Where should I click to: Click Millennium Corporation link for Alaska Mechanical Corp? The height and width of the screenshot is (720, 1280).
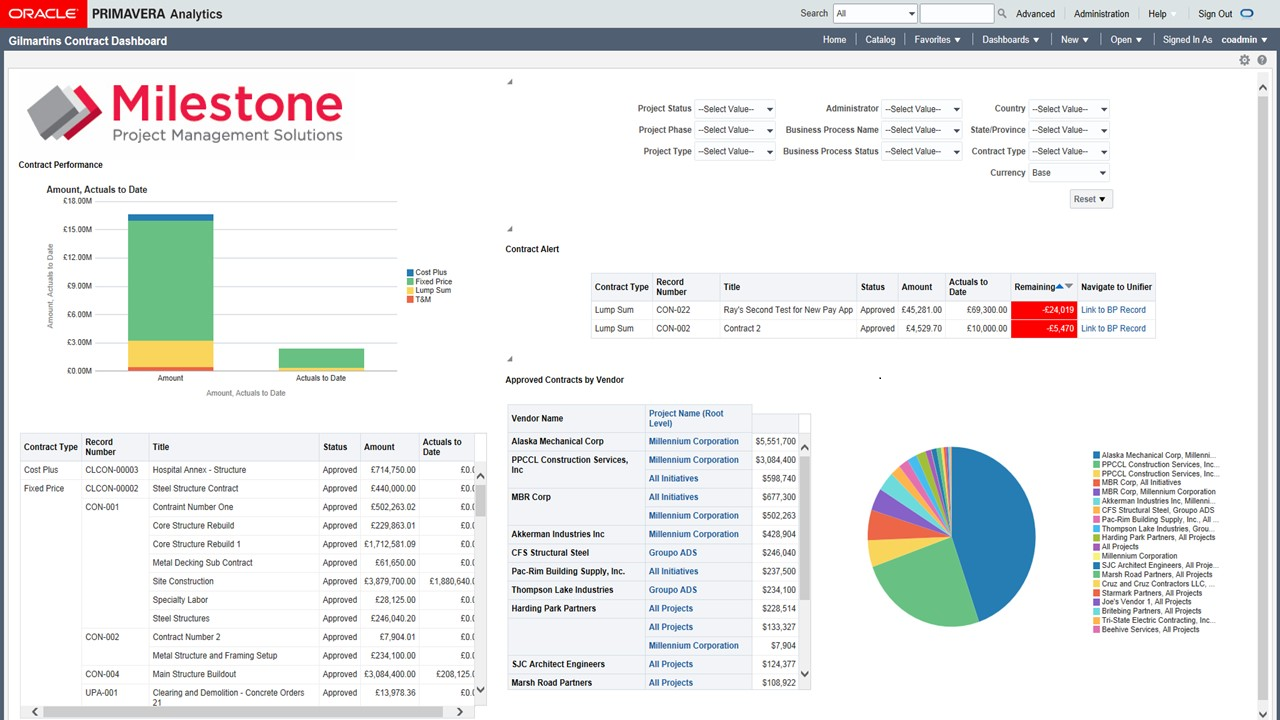pyautogui.click(x=693, y=441)
